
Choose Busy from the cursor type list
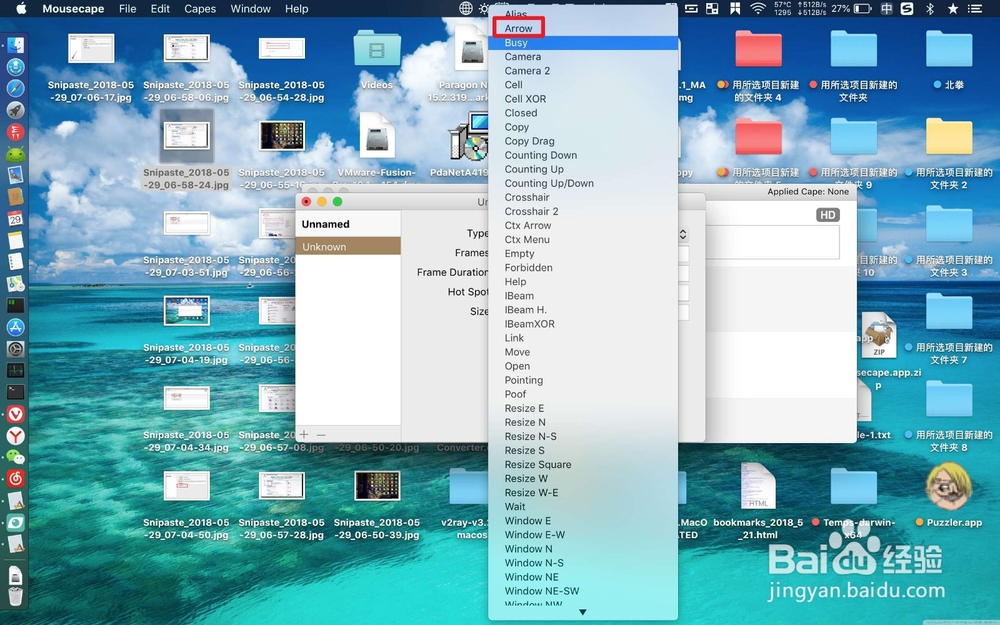(582, 42)
